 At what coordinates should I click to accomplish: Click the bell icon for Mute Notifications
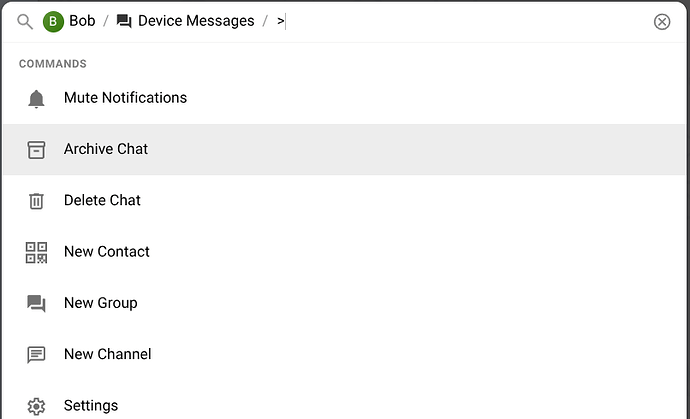click(36, 99)
